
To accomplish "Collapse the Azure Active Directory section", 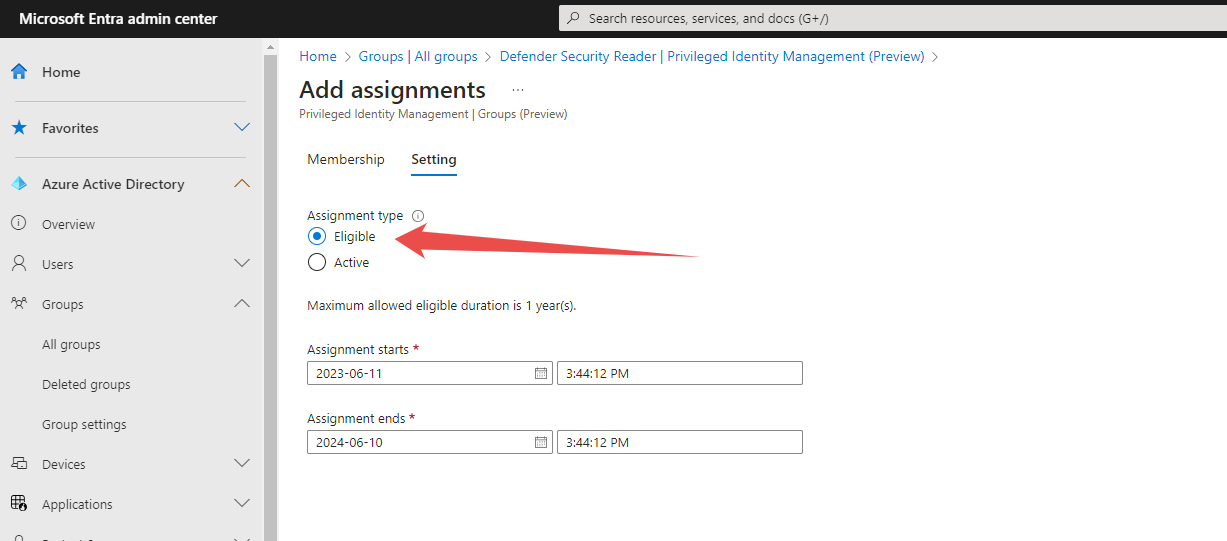I will [241, 184].
